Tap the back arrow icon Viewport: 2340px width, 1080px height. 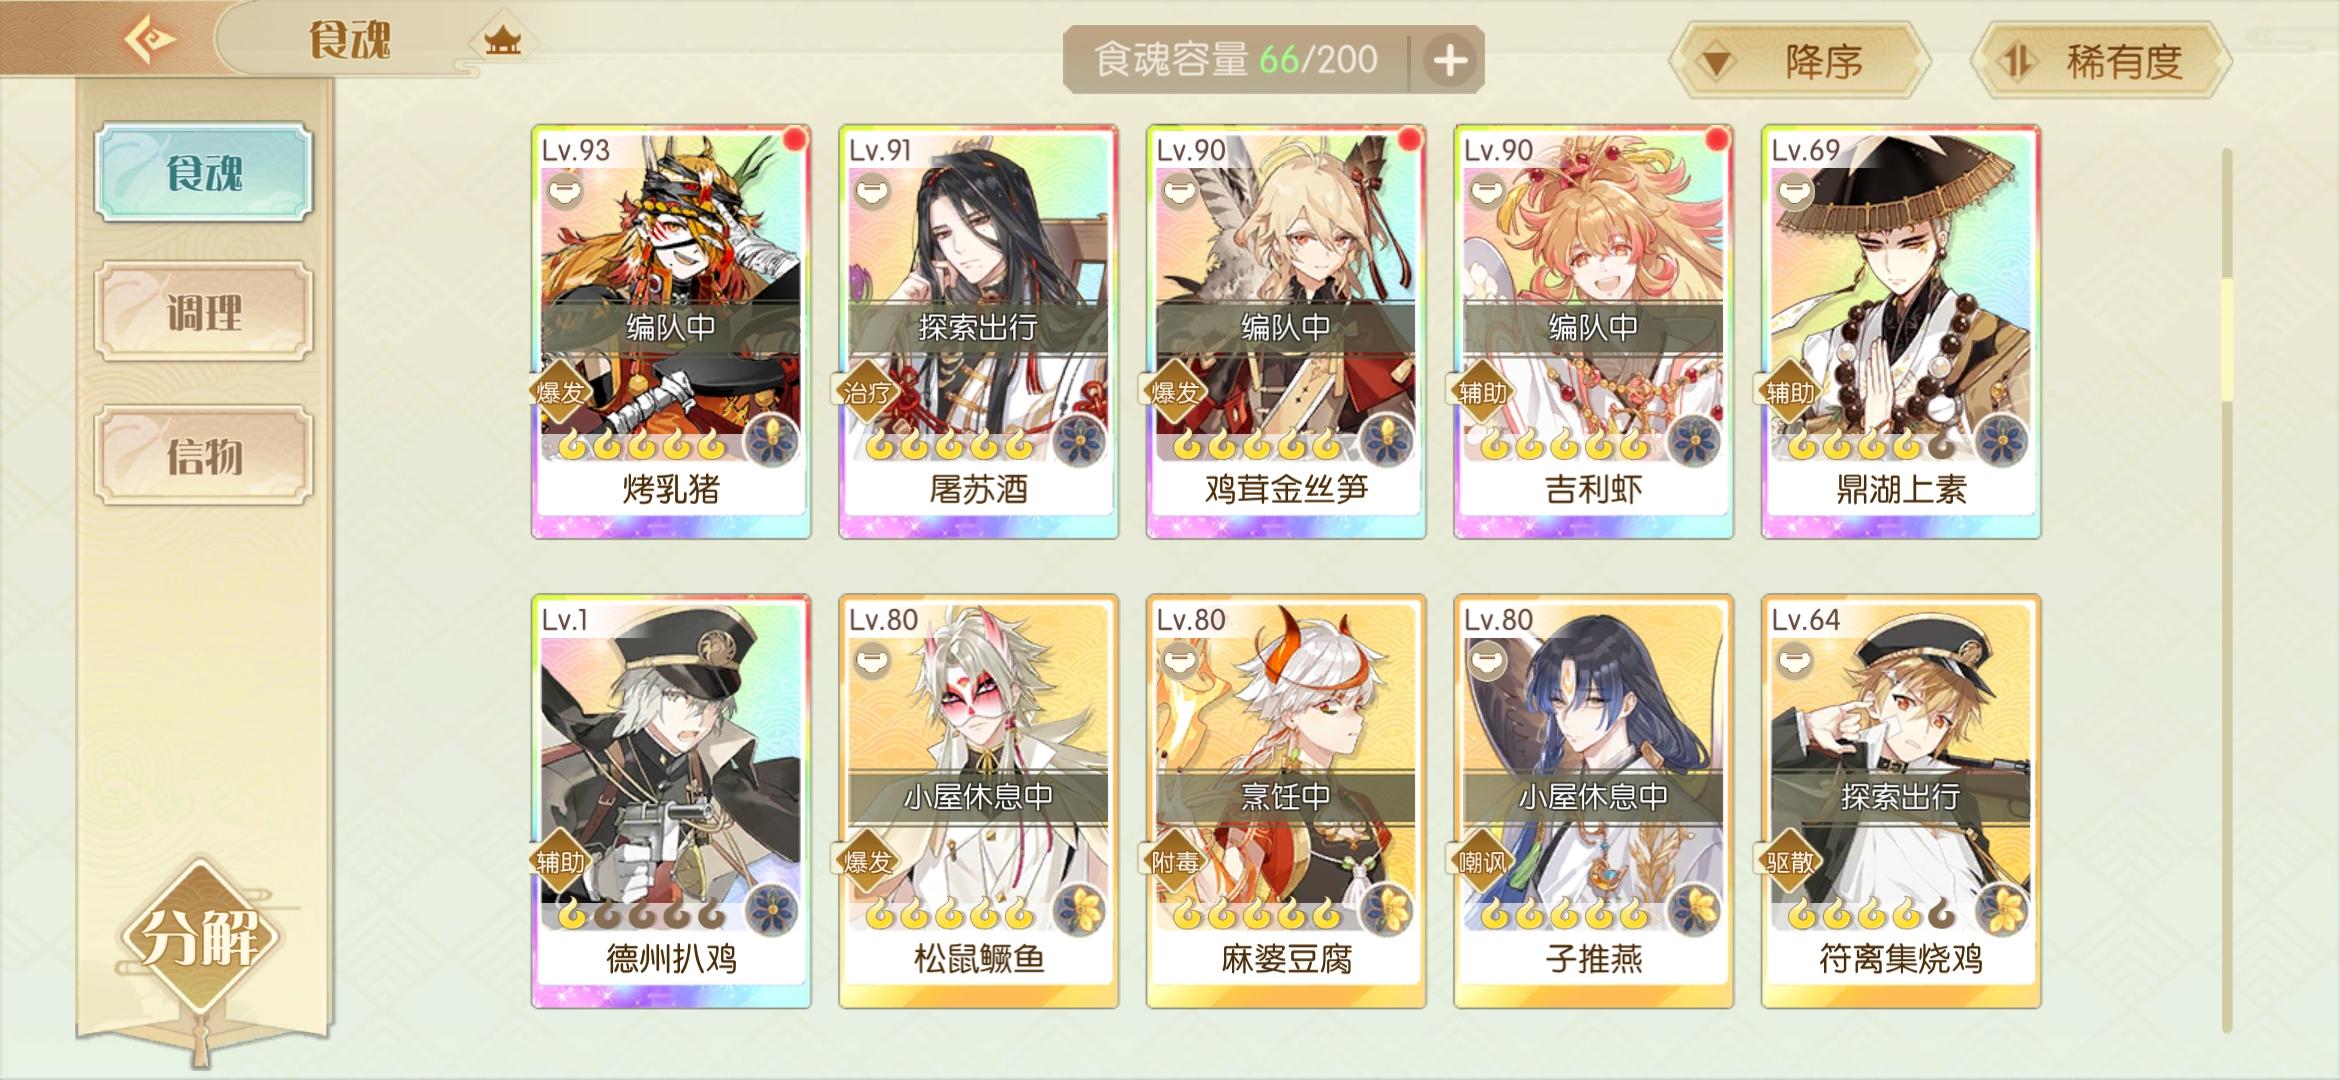[150, 39]
